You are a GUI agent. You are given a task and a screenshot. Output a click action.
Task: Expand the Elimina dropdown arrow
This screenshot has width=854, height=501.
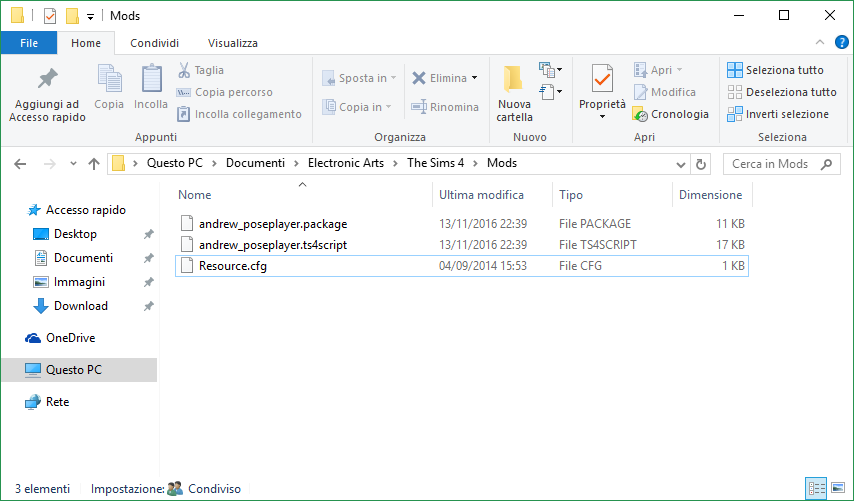474,78
